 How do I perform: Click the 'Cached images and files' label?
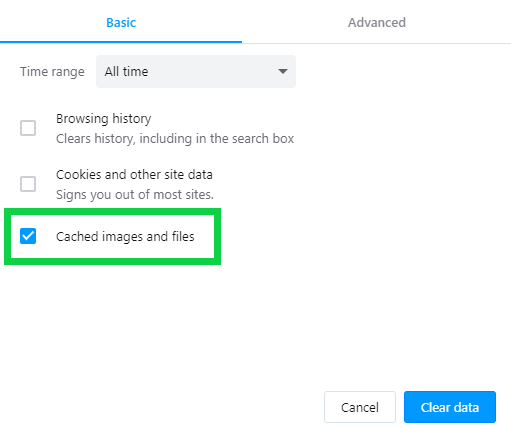click(125, 237)
